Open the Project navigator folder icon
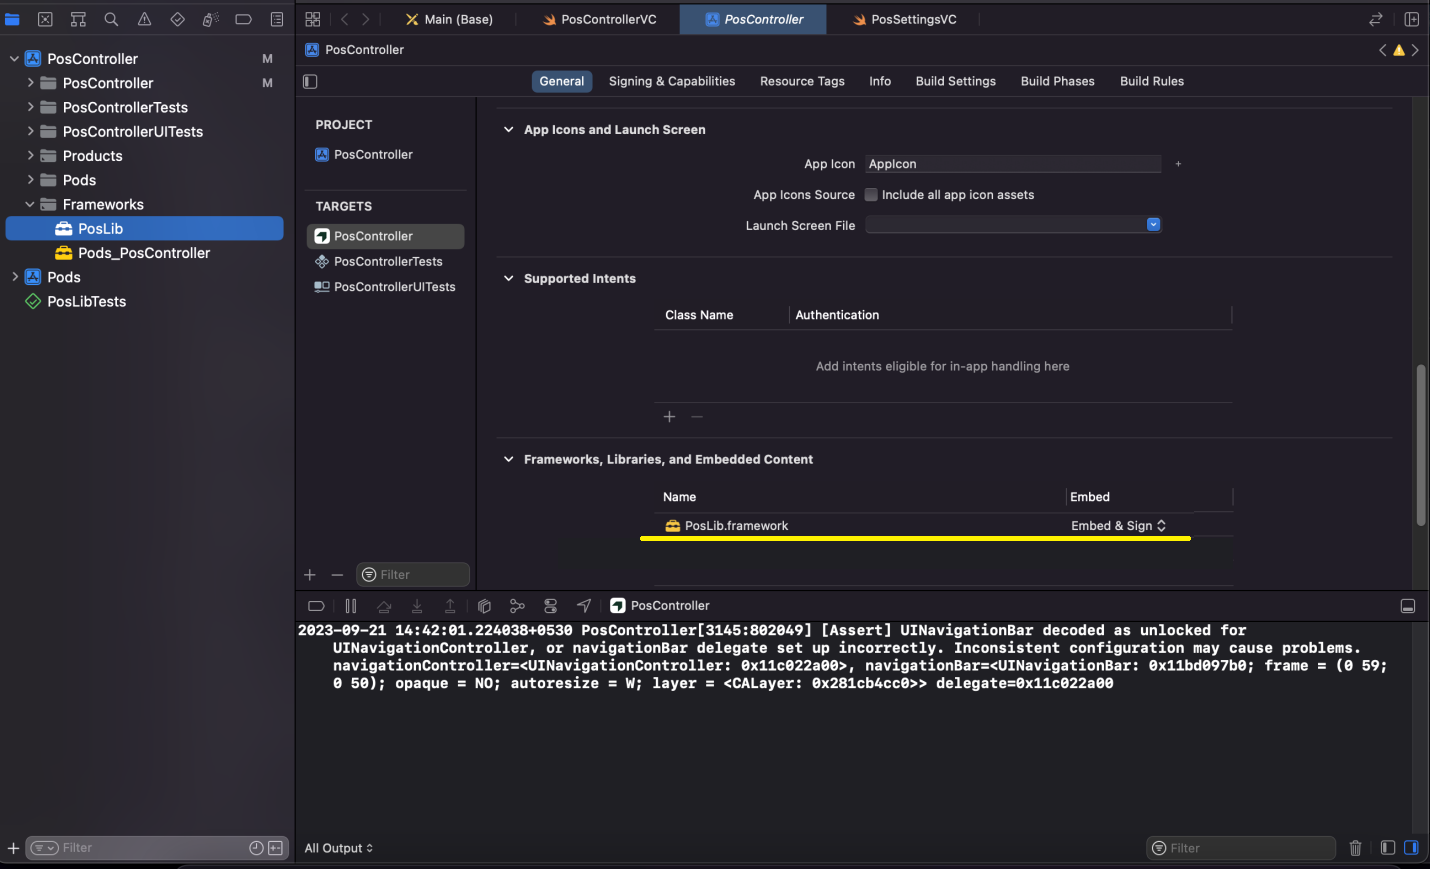The height and width of the screenshot is (869, 1430). (12, 19)
